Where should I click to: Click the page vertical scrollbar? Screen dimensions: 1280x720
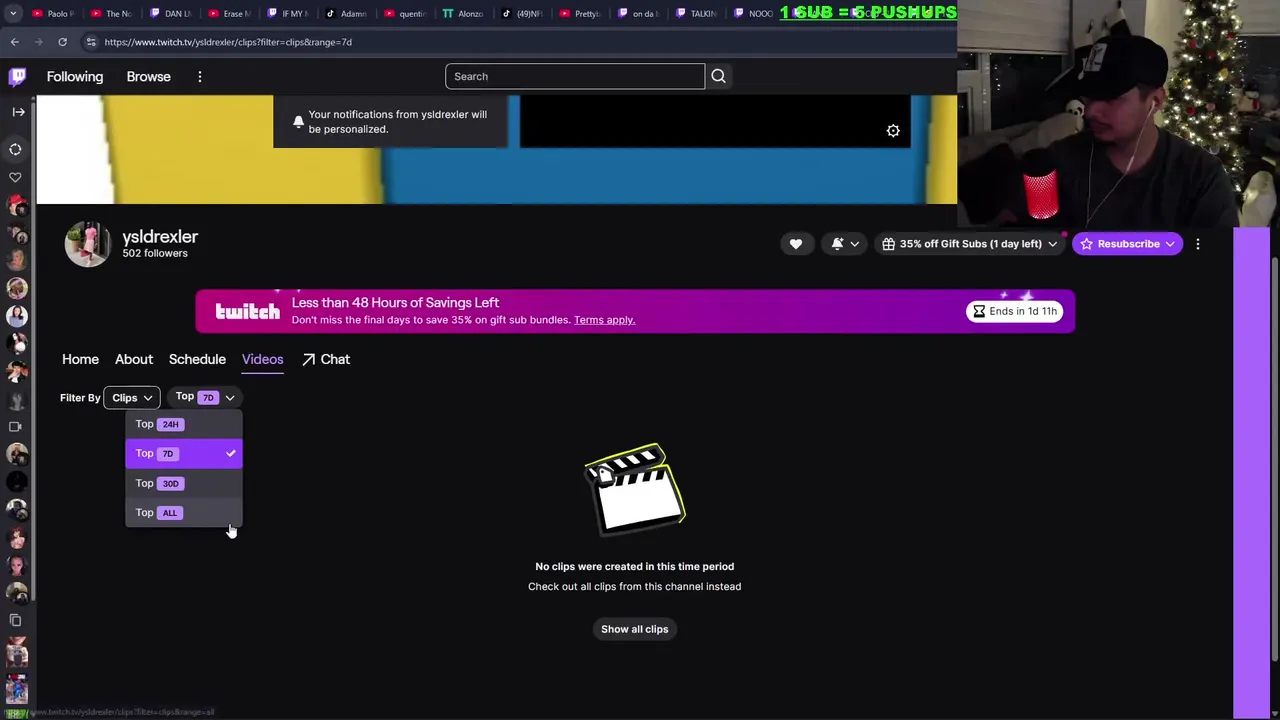[x=1275, y=459]
